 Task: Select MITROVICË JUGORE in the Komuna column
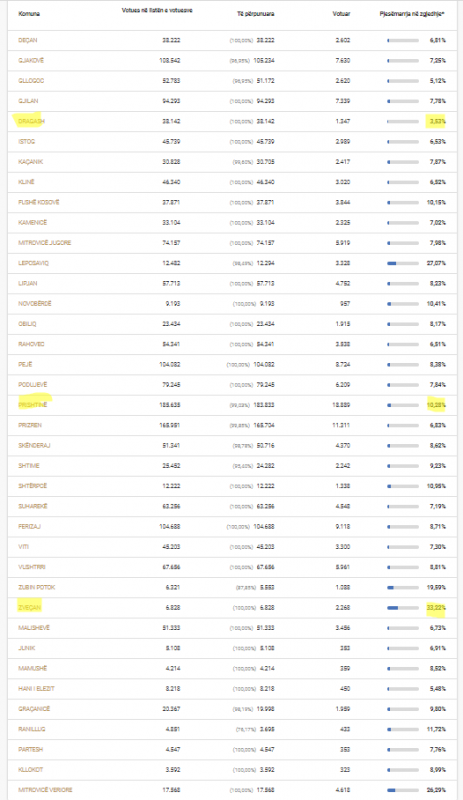point(45,243)
